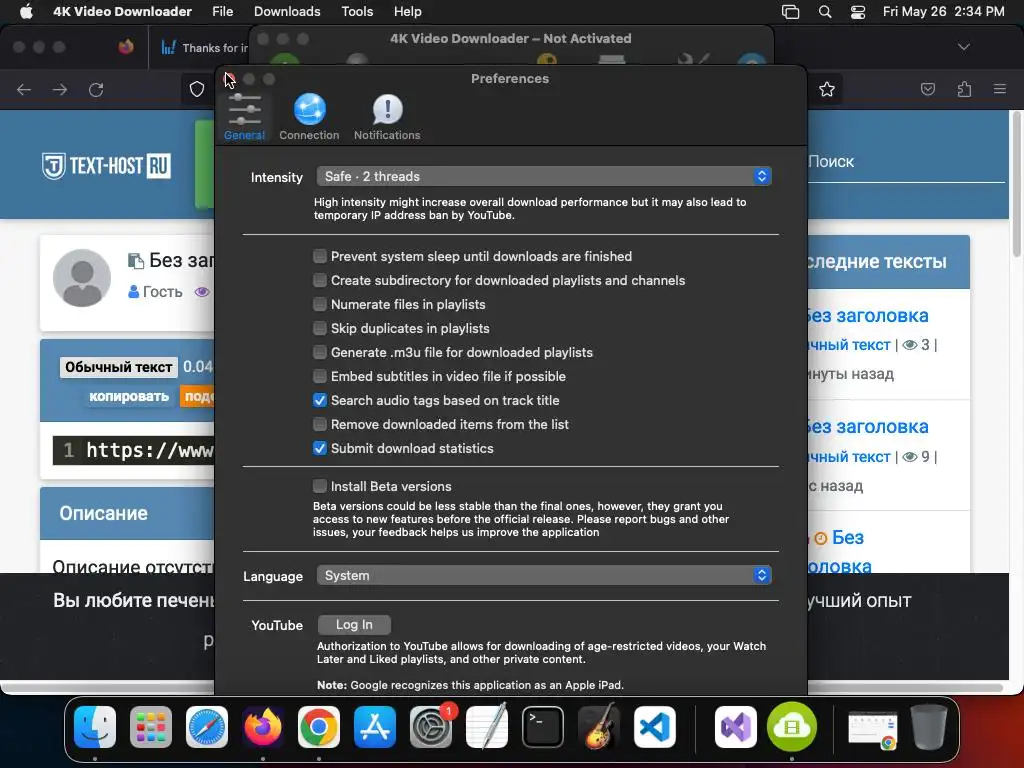The image size is (1024, 768).
Task: Enable Numerate files in playlists
Action: [x=319, y=304]
